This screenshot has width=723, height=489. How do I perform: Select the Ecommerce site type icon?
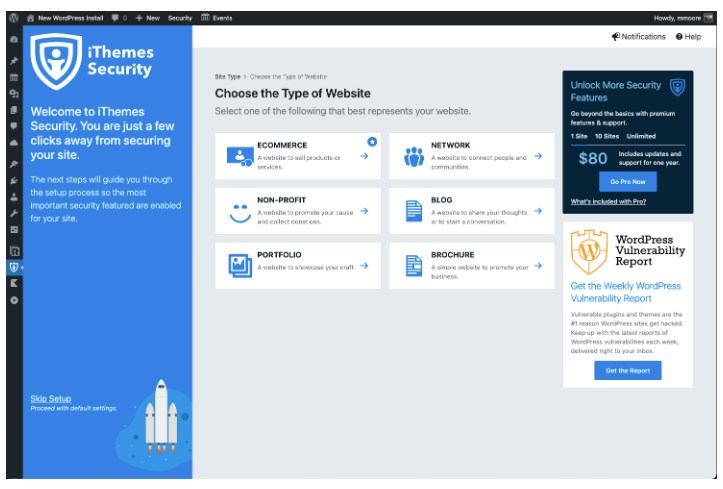tap(239, 156)
